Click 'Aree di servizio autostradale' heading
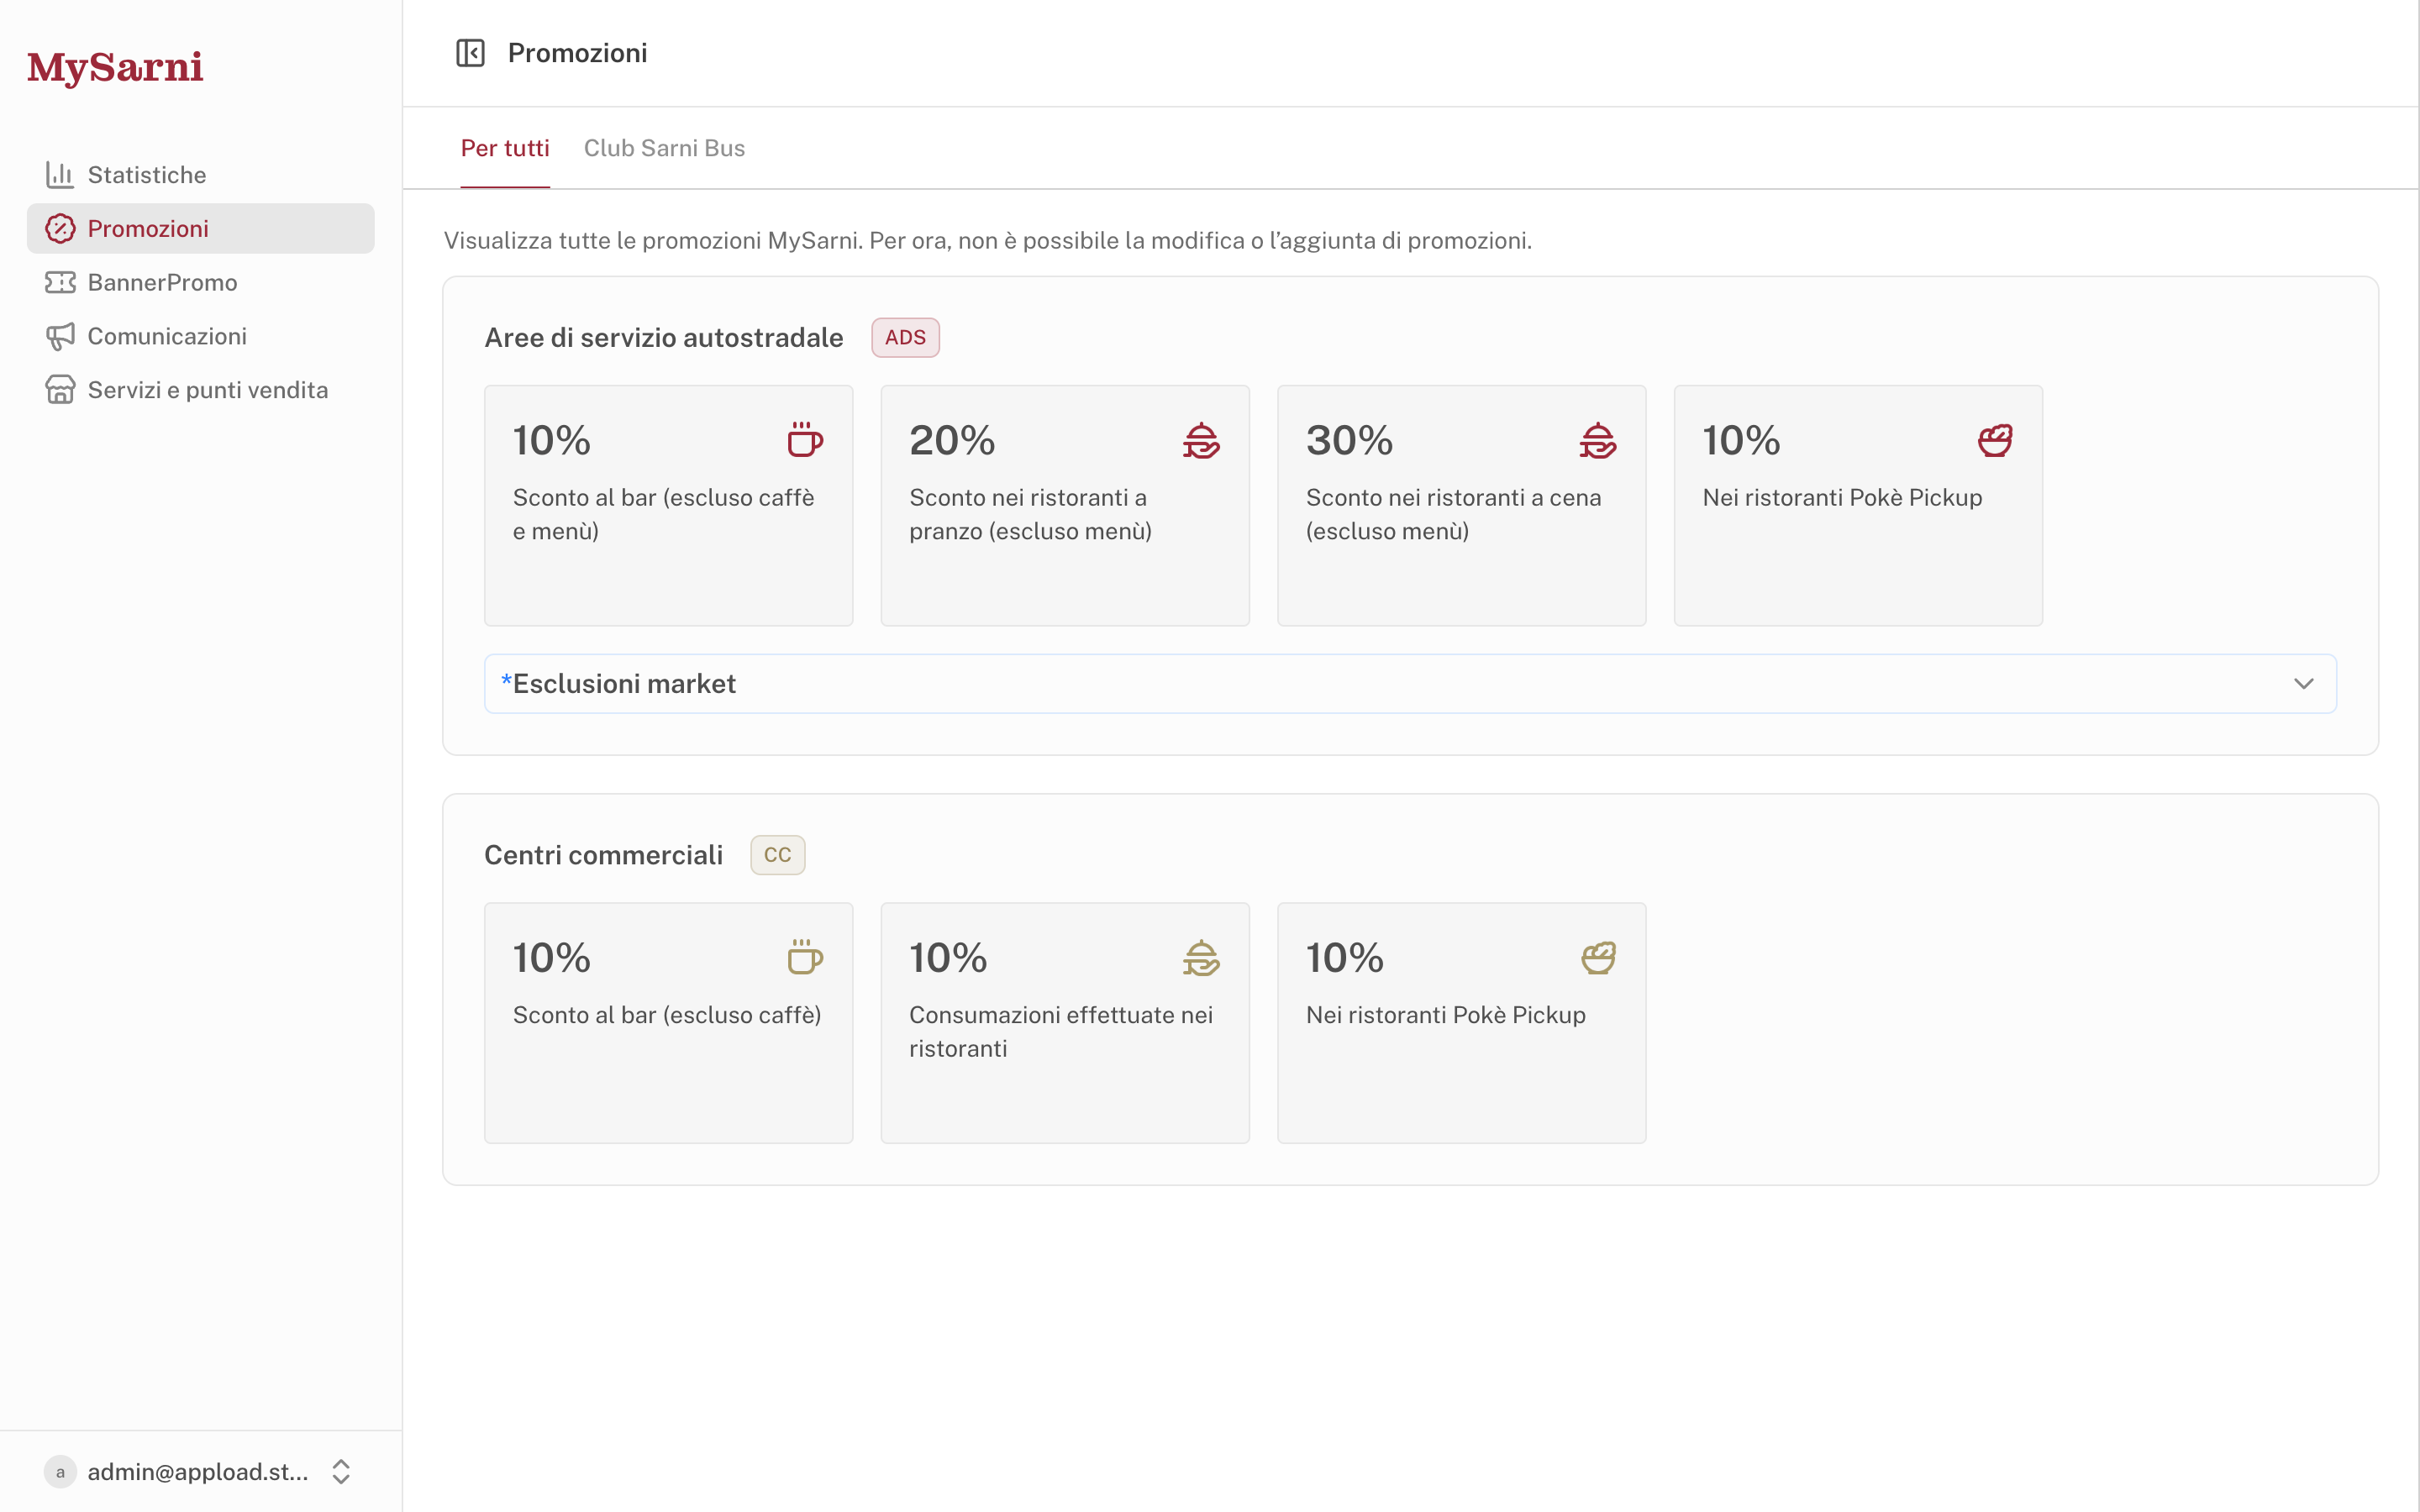 [x=664, y=338]
